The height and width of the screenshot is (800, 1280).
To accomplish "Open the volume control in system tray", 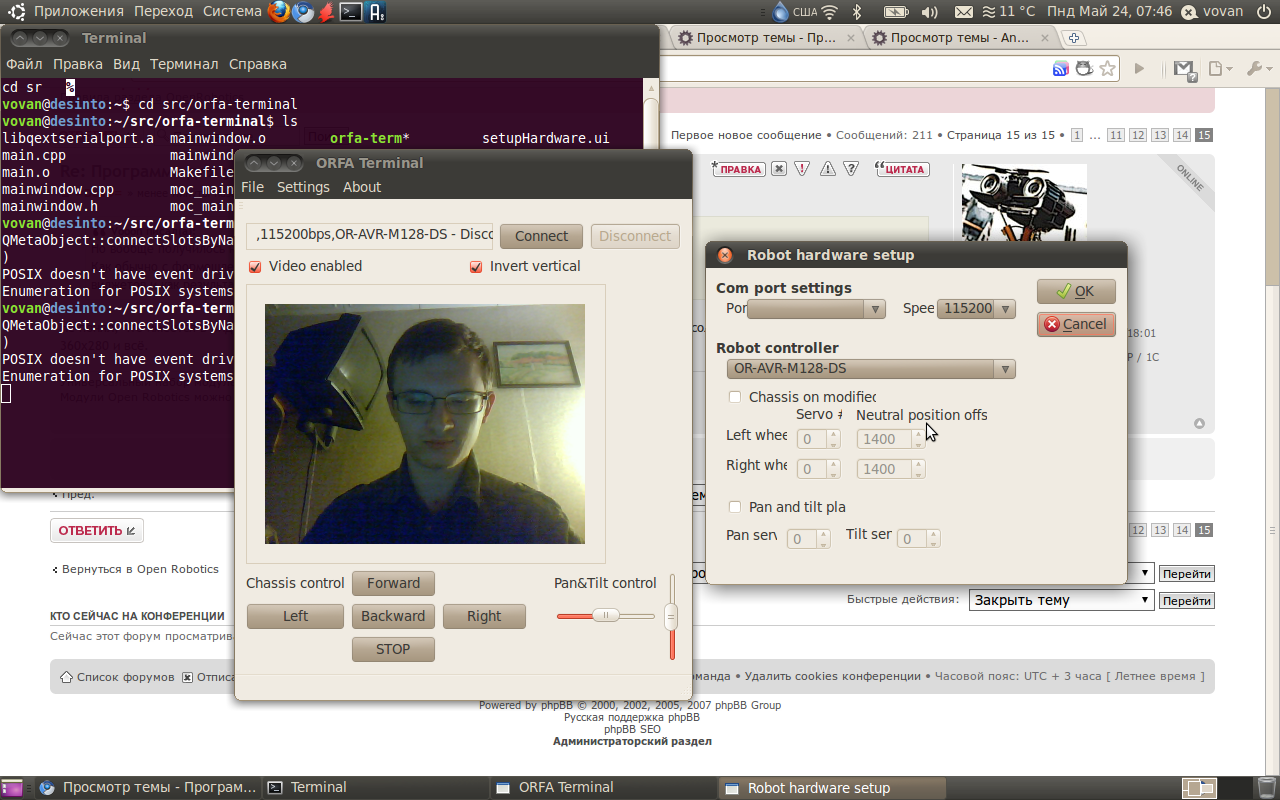I will [929, 12].
